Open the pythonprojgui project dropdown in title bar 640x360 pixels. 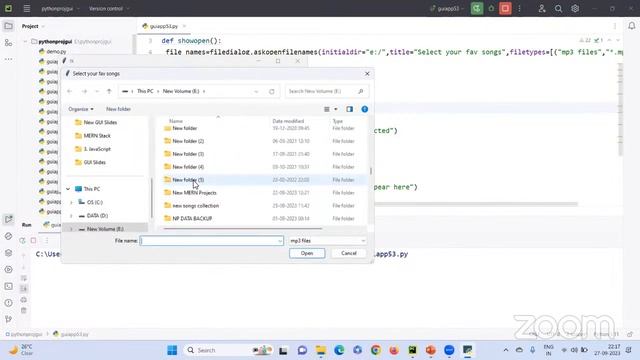click(60, 8)
